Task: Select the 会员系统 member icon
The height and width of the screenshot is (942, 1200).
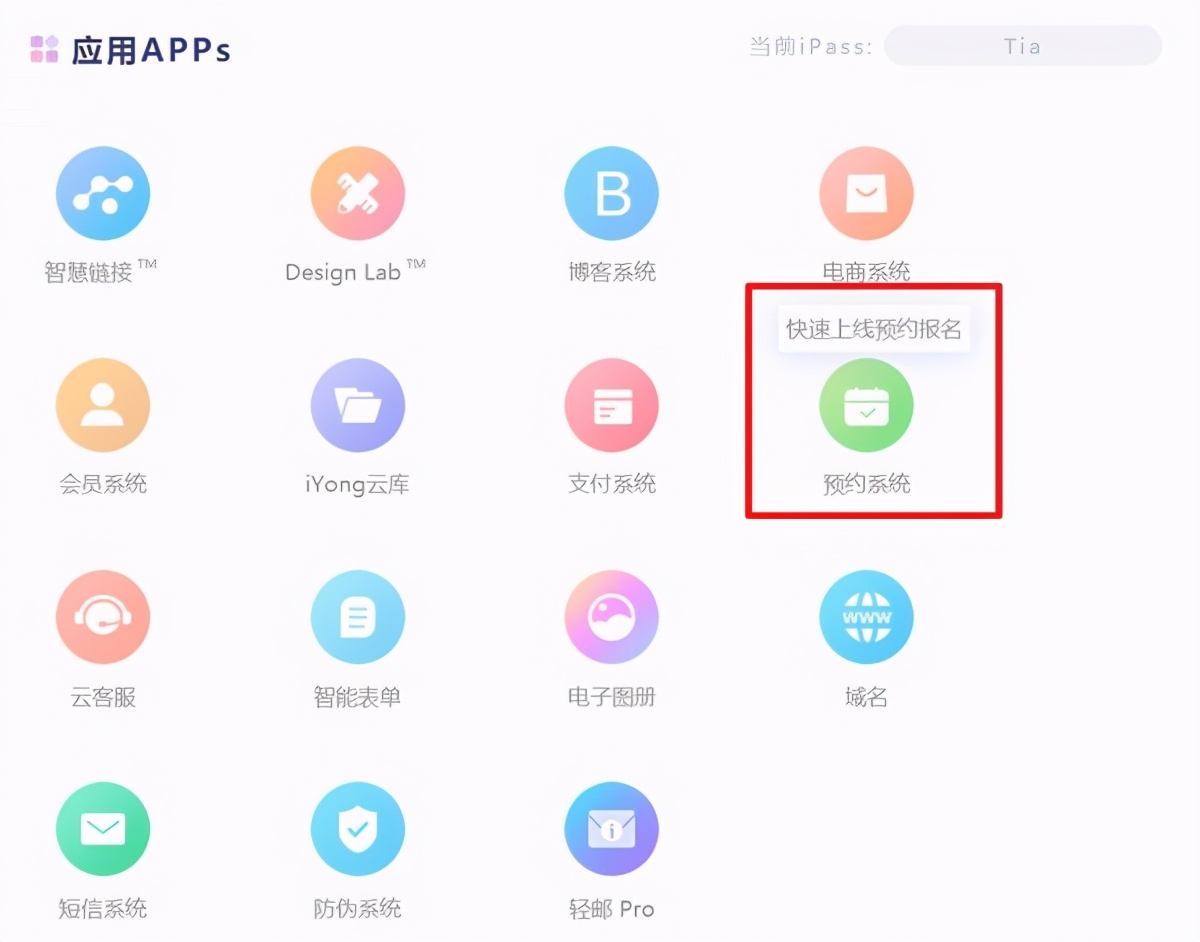Action: pyautogui.click(x=103, y=405)
